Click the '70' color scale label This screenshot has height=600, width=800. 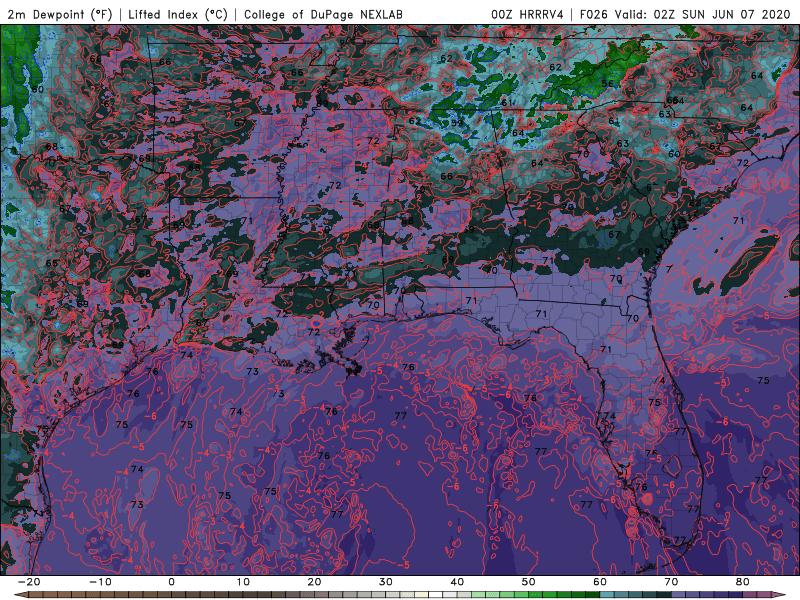click(x=671, y=582)
